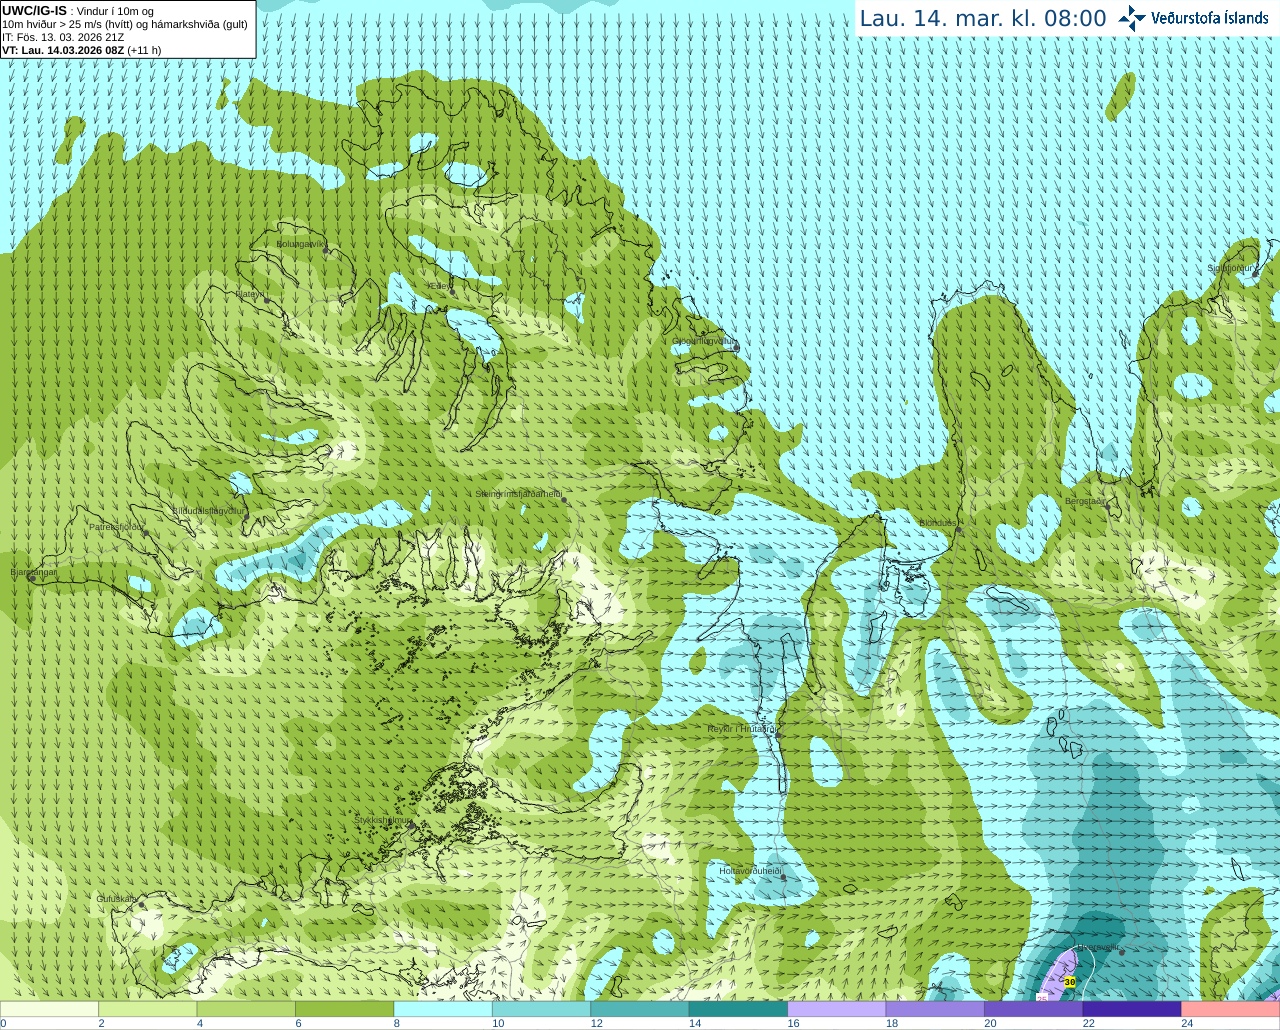Click the legend scale value 20

[x=990, y=1023]
